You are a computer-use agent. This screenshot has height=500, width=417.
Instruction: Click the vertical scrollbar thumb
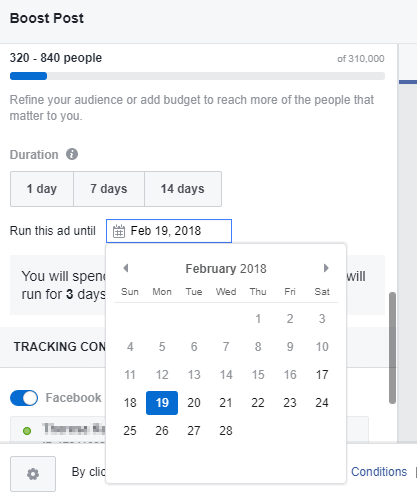point(393,348)
